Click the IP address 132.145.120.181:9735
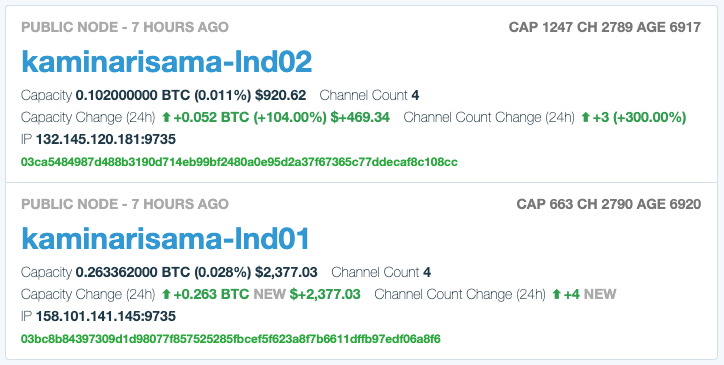Image resolution: width=724 pixels, height=365 pixels. pyautogui.click(x=106, y=140)
